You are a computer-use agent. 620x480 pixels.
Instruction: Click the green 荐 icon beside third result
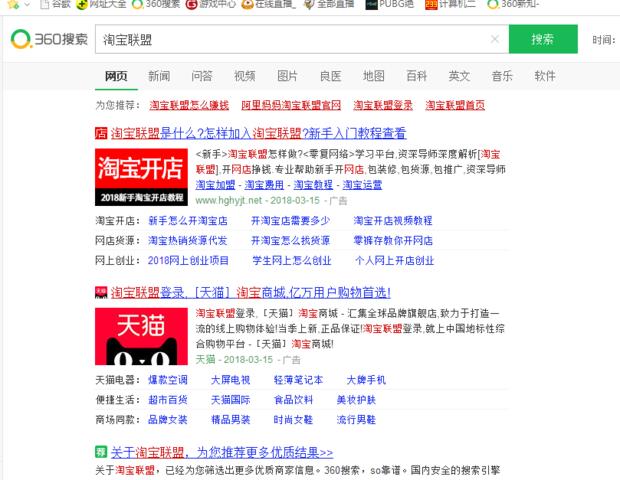coord(101,452)
